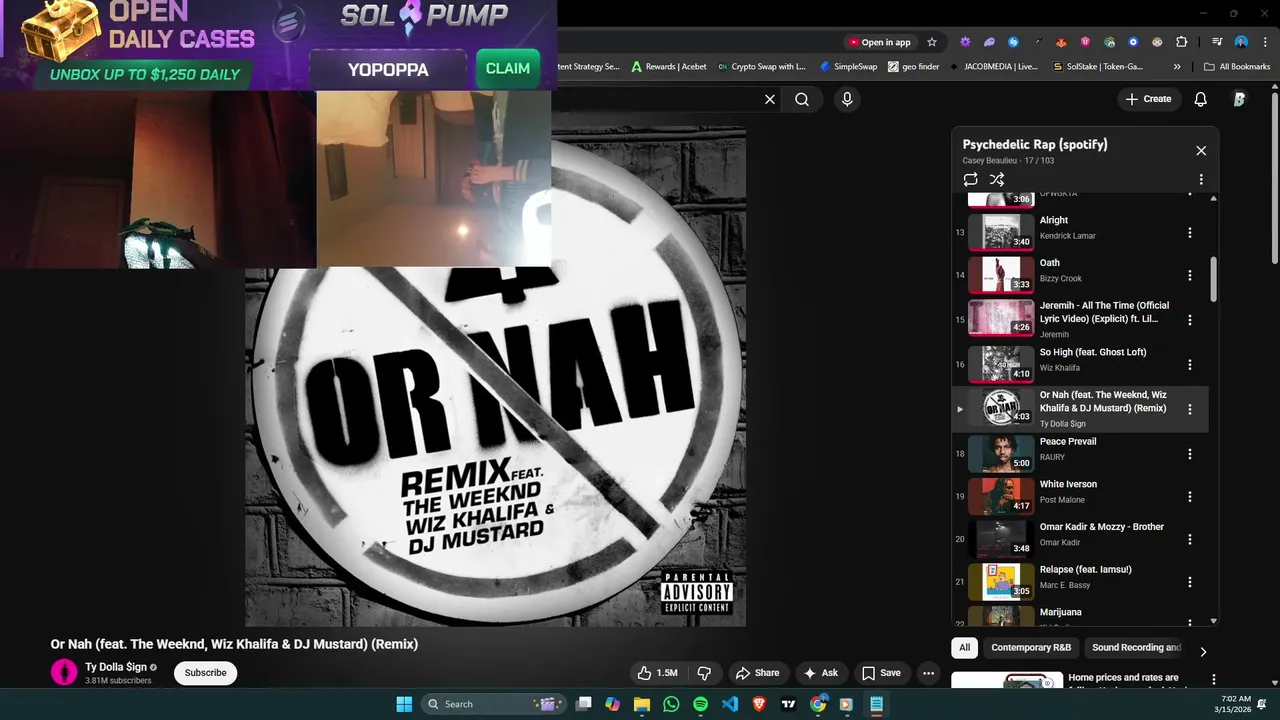Click Open in app in the address bar
Image resolution: width=1280 pixels, height=720 pixels.
880,42
